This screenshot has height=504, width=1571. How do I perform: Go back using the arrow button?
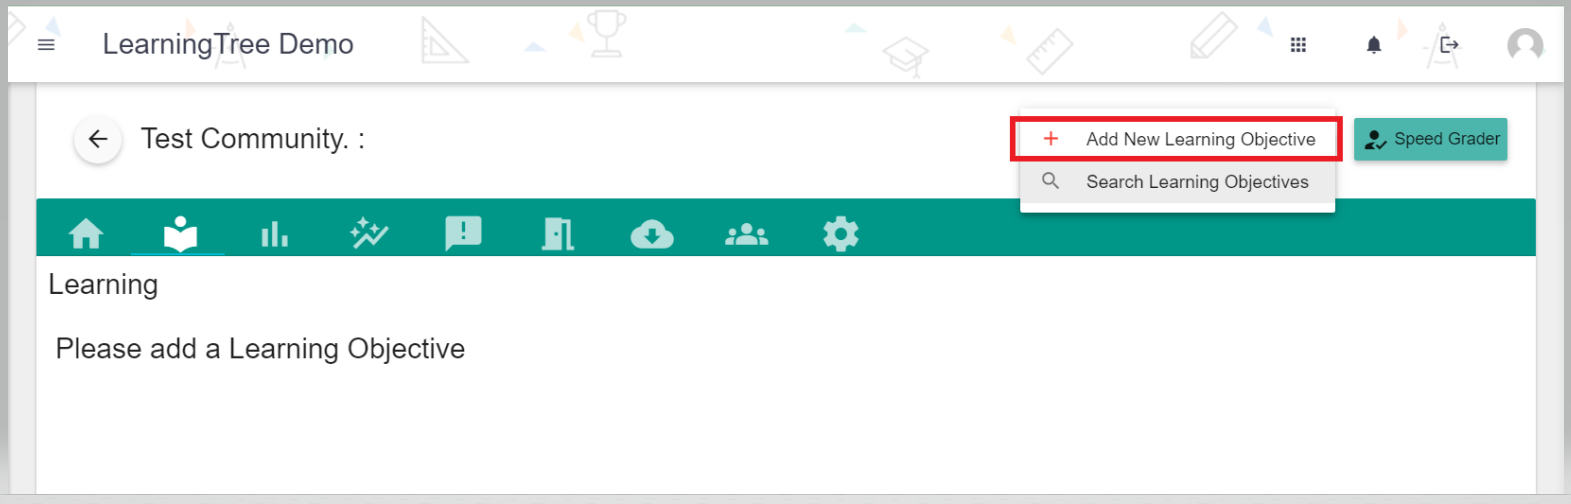pos(98,139)
